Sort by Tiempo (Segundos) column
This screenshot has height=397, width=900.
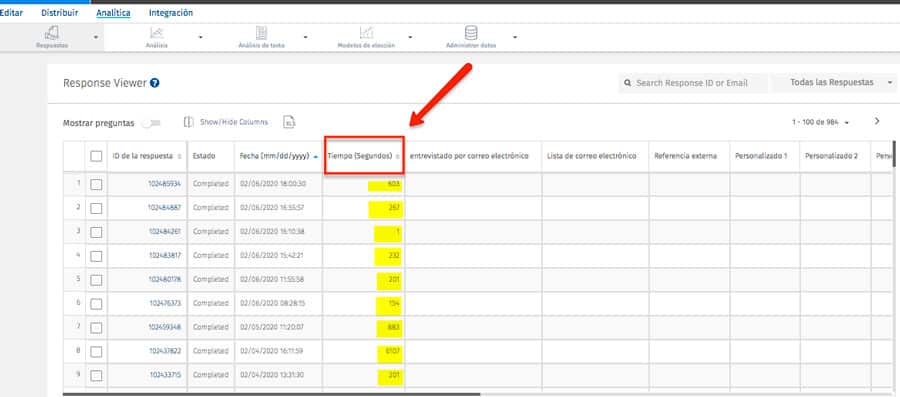coord(398,157)
